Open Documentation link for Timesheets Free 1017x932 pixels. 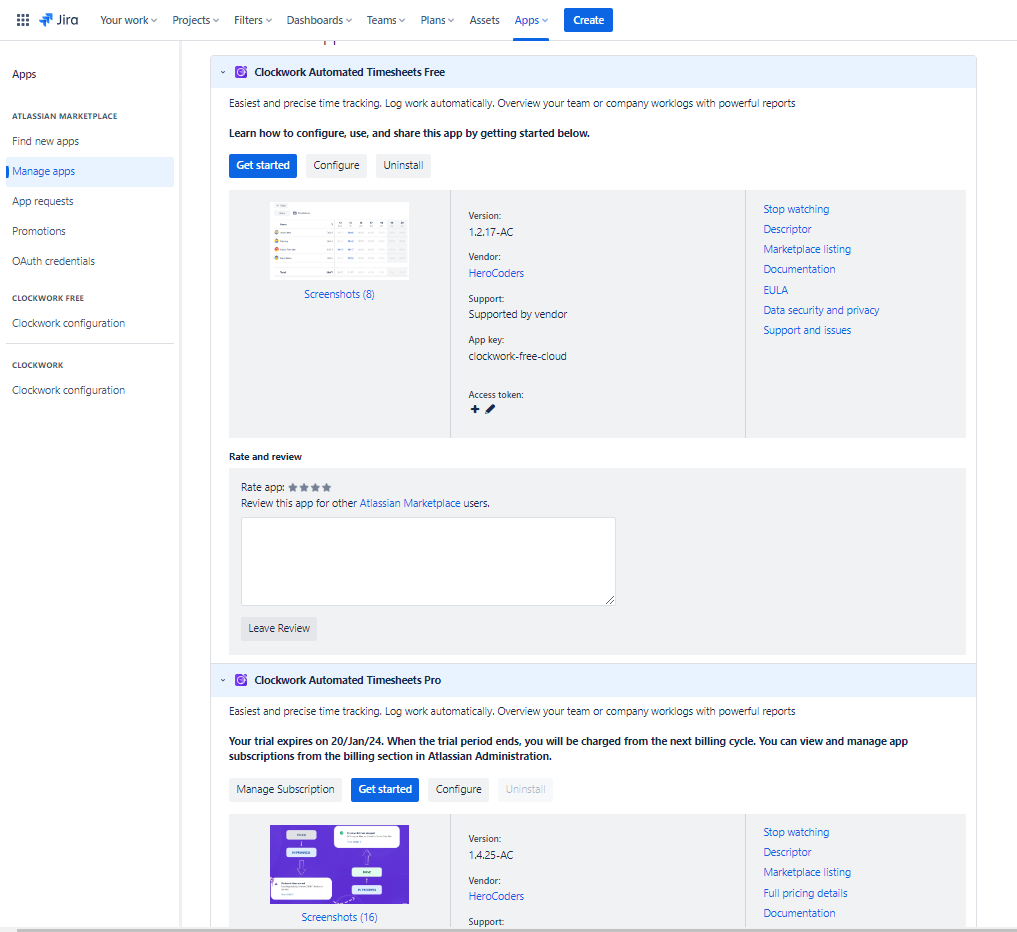coord(799,269)
